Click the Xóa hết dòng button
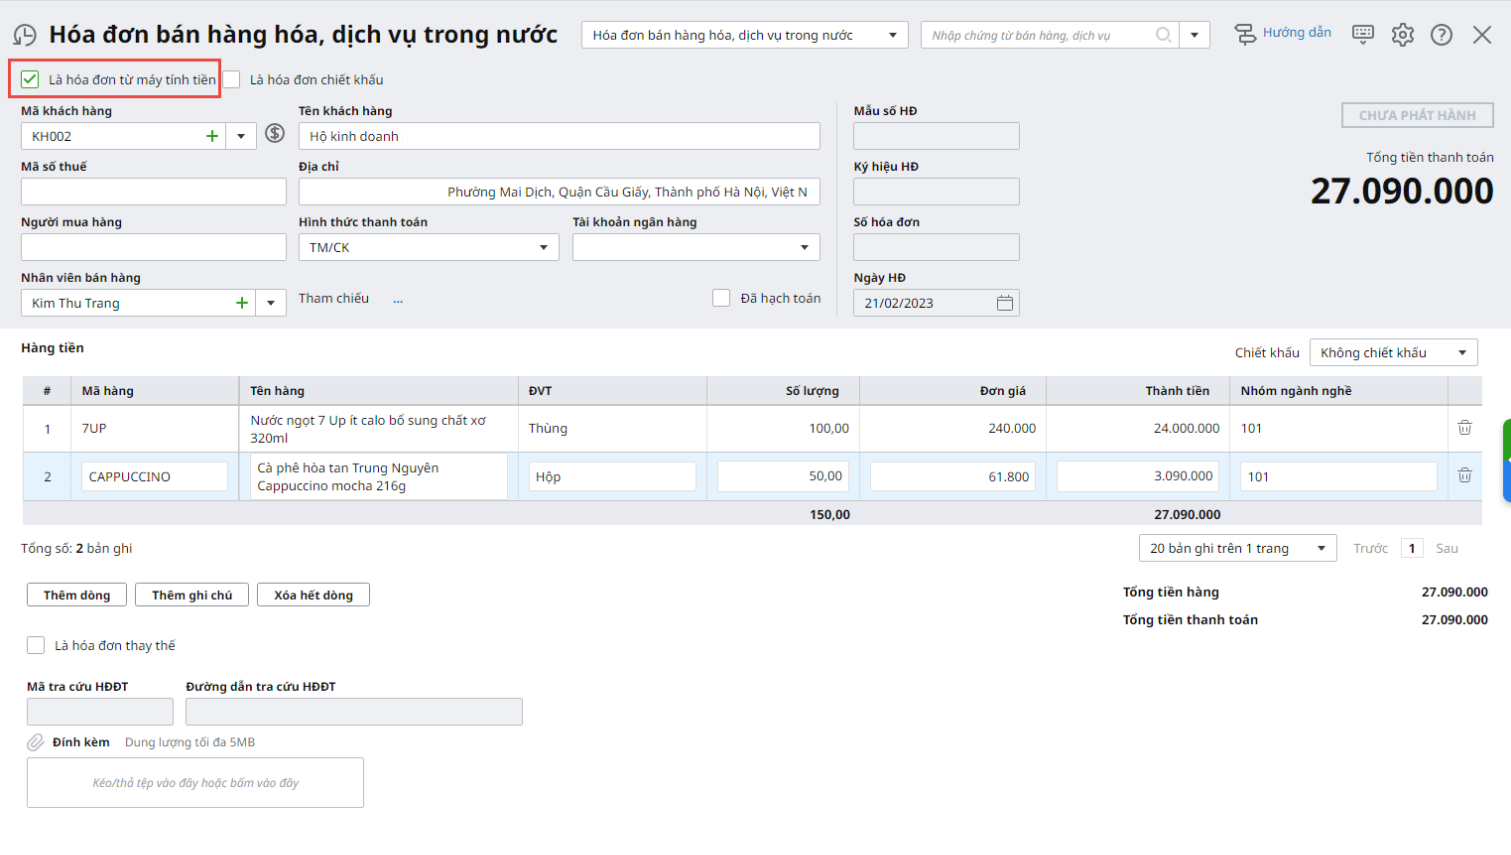 point(313,595)
